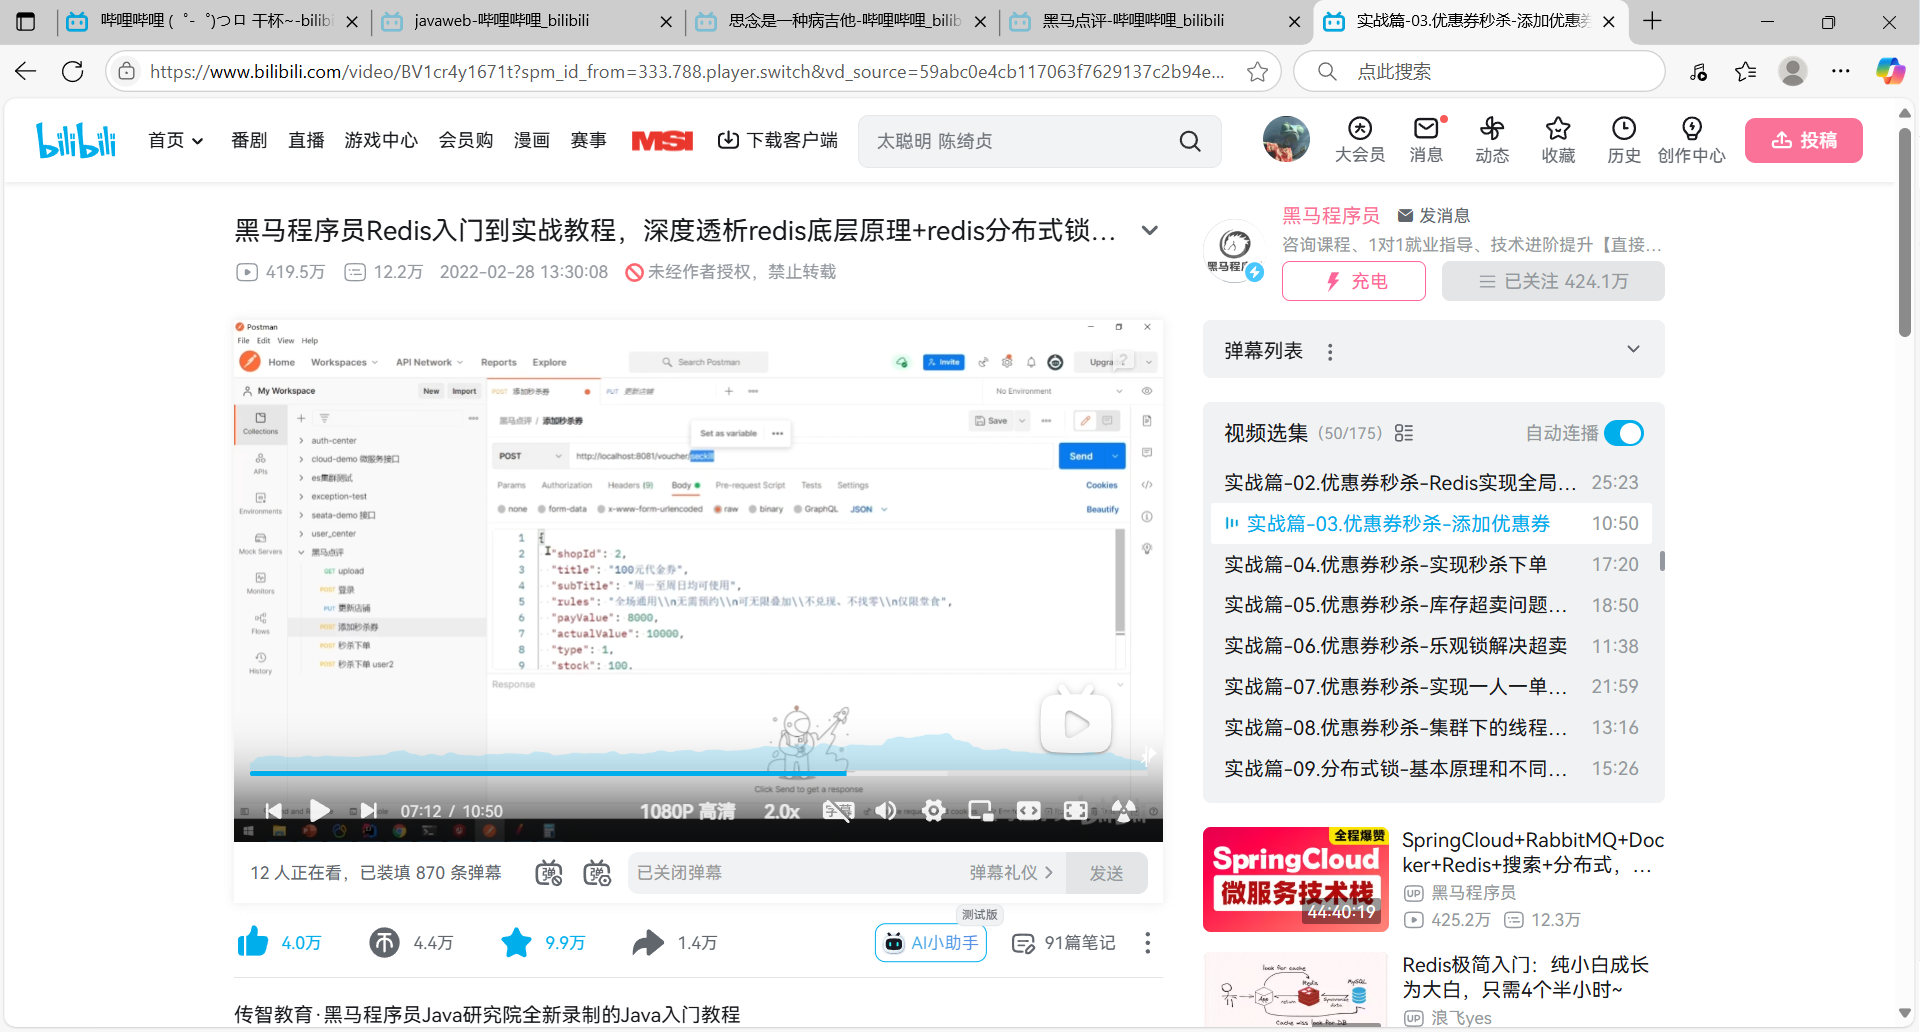Open danmaku settings icon
This screenshot has width=1920, height=1032.
597,873
